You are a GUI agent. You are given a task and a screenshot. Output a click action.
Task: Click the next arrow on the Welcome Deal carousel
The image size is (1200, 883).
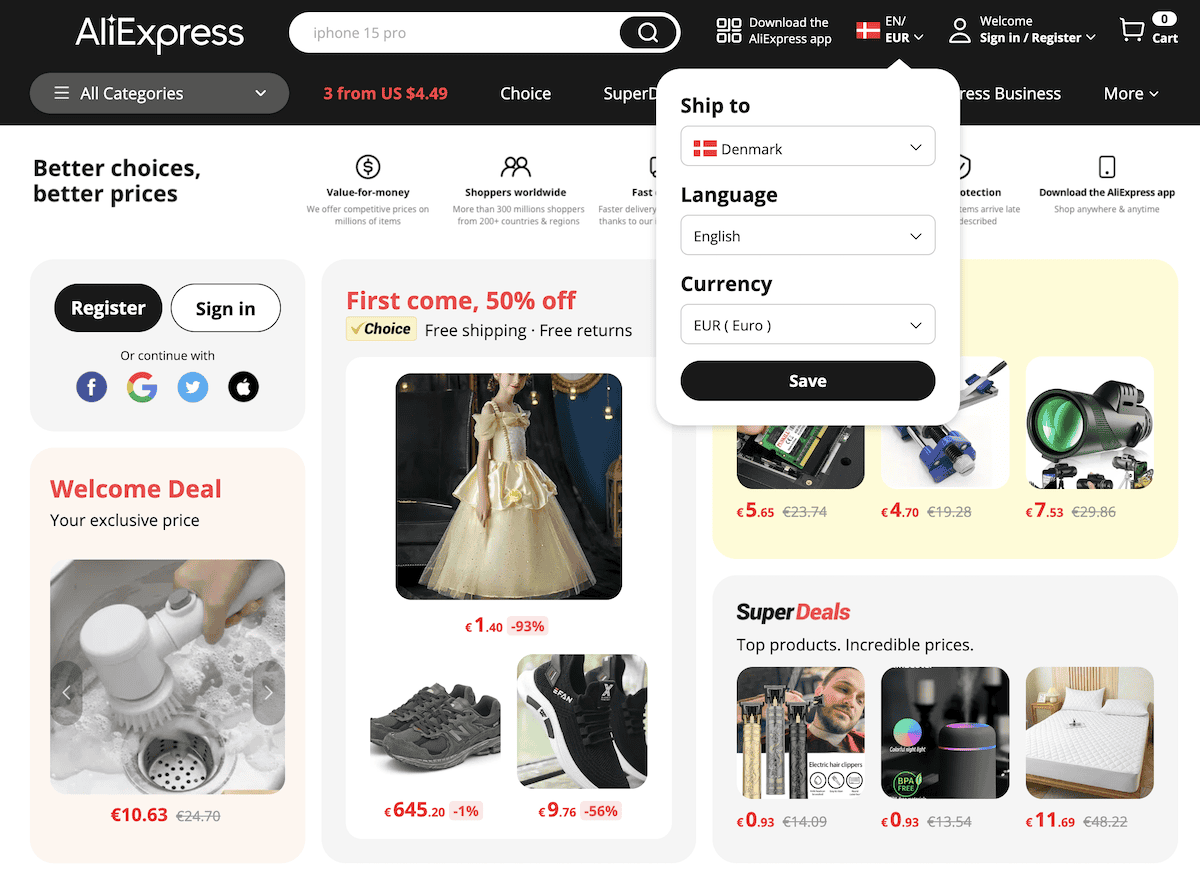(268, 691)
